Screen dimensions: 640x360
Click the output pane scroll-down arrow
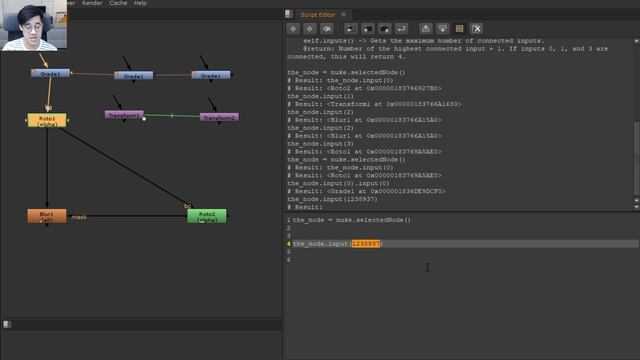[x=636, y=207]
